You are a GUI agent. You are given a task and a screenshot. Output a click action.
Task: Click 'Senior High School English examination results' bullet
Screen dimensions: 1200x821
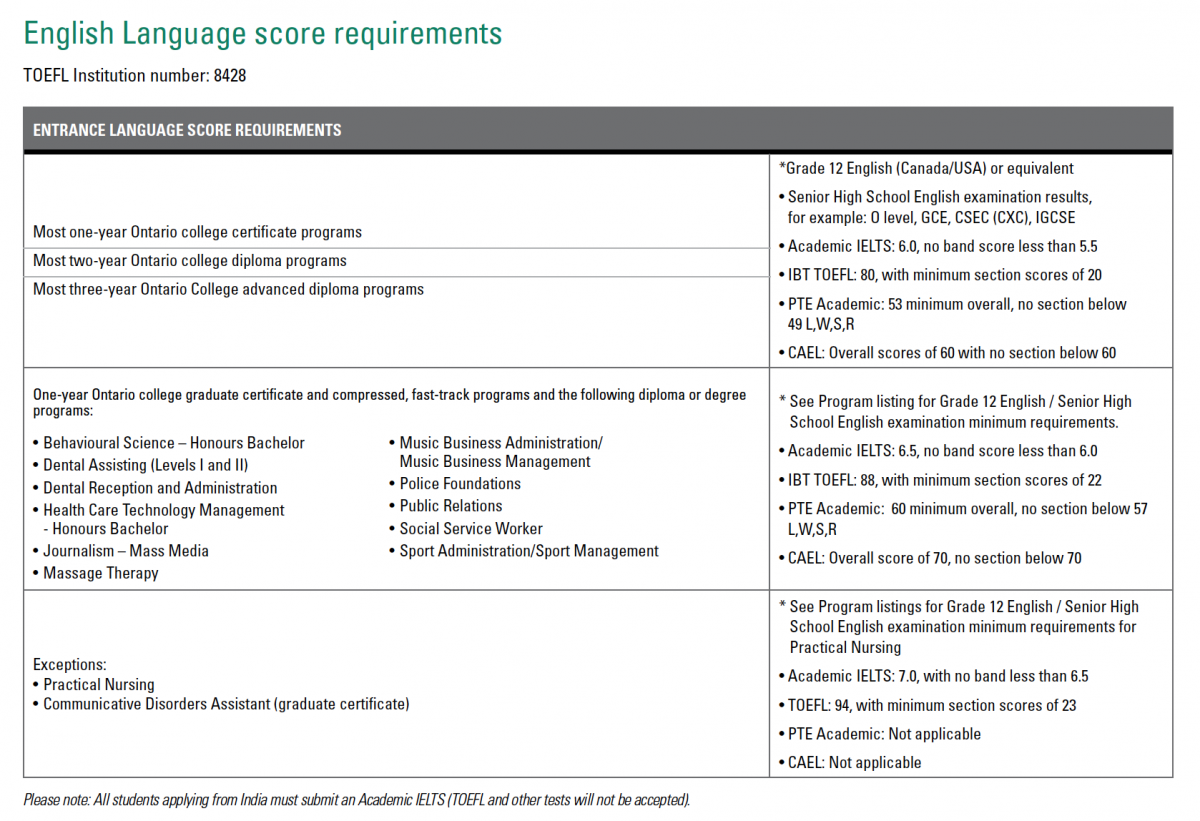point(934,207)
